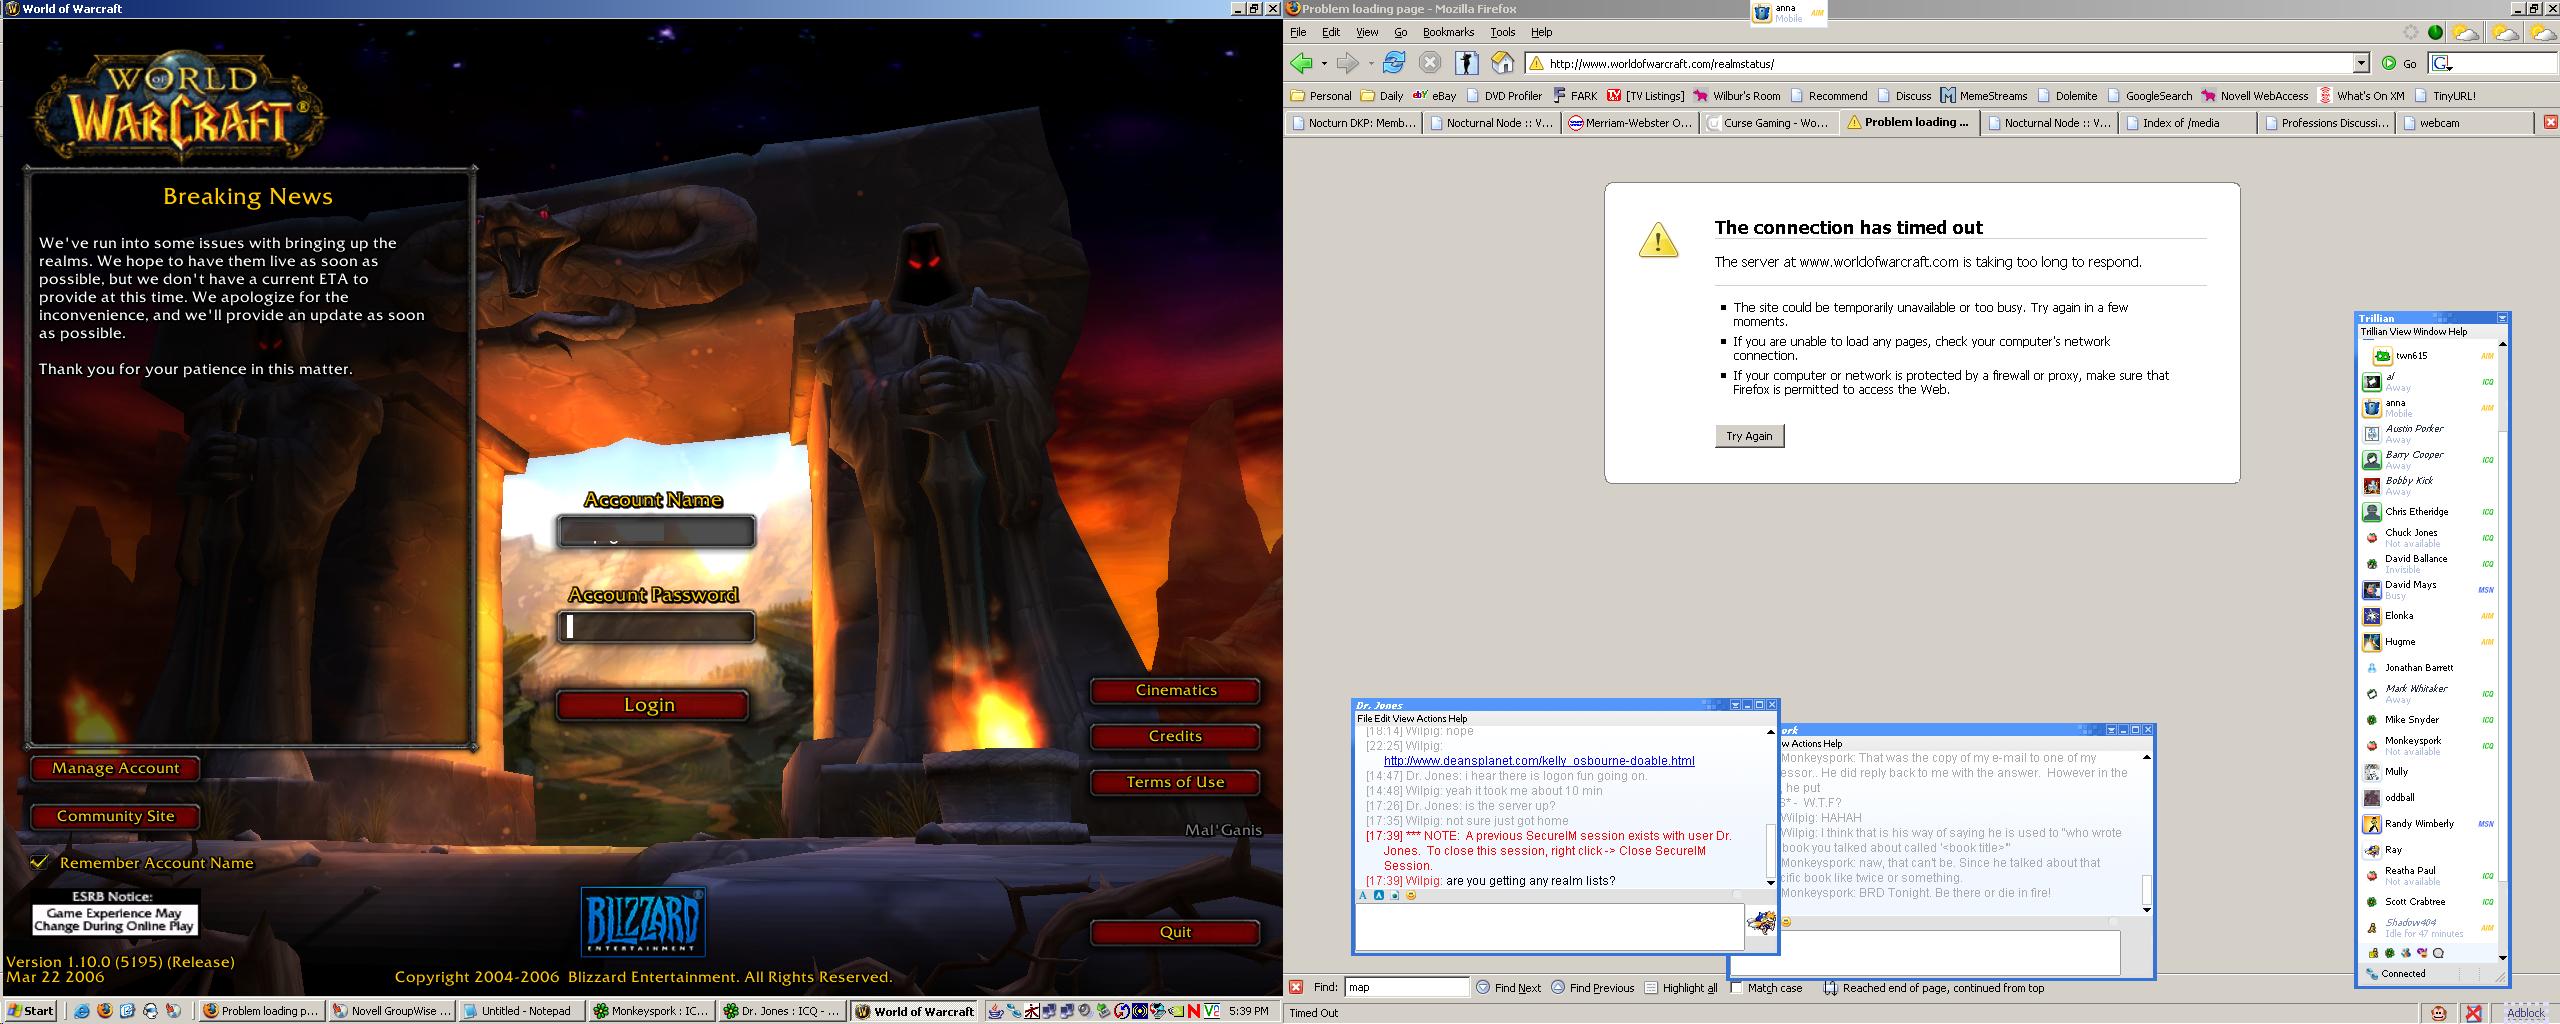Click Find Previous in the find bar

coord(1592,987)
